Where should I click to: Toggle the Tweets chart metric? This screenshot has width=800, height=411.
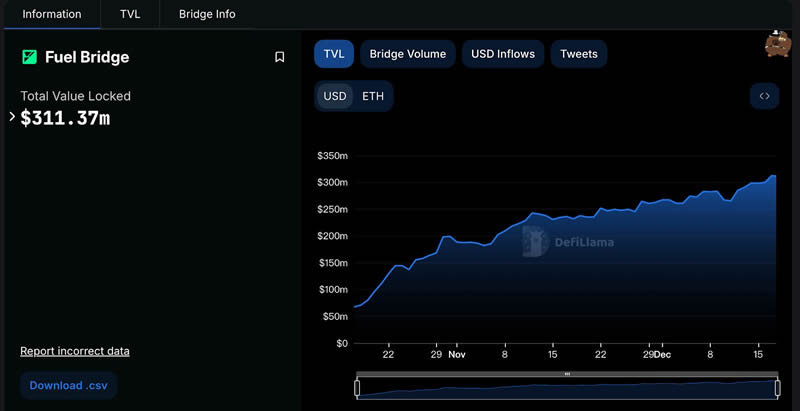(x=579, y=54)
